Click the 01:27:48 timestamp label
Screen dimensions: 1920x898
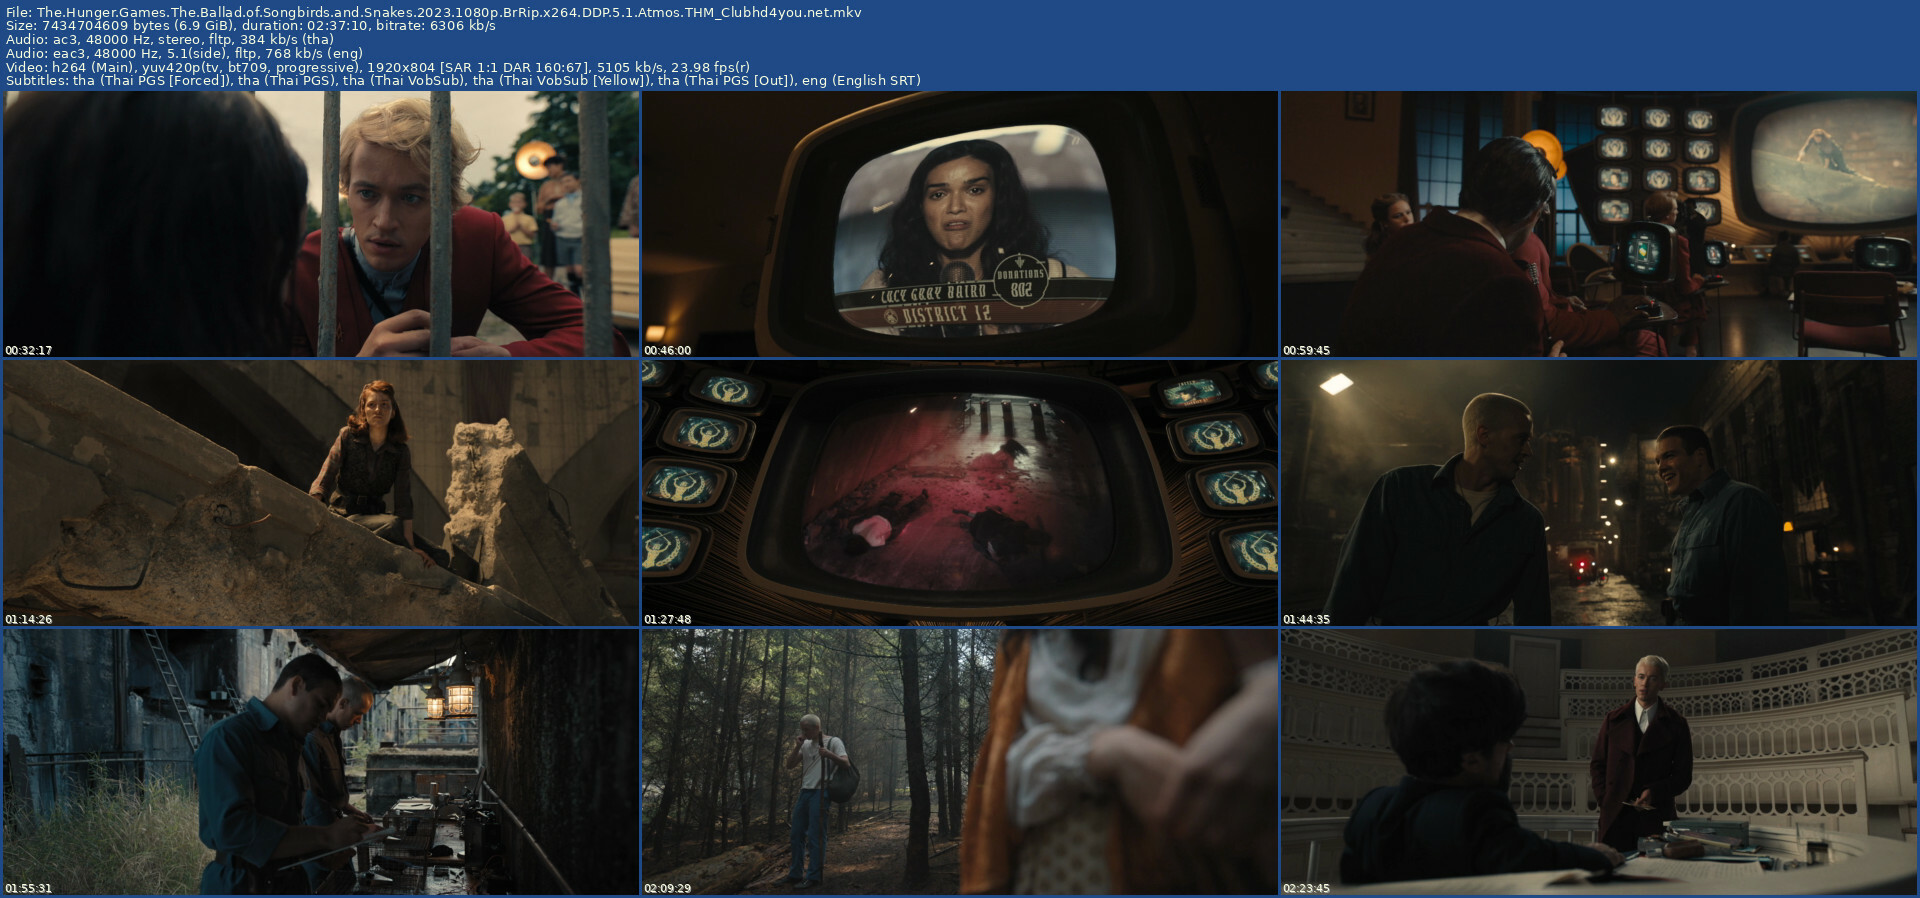[668, 619]
